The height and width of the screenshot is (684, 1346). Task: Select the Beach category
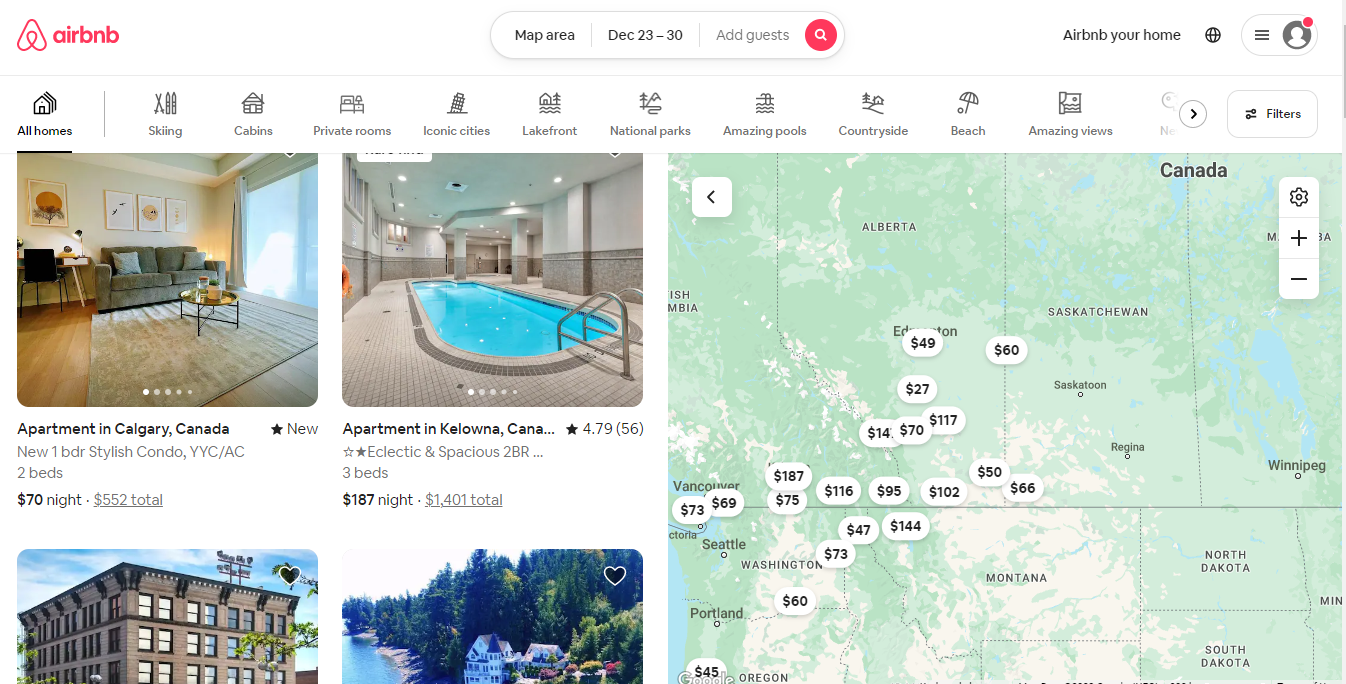click(x=968, y=114)
